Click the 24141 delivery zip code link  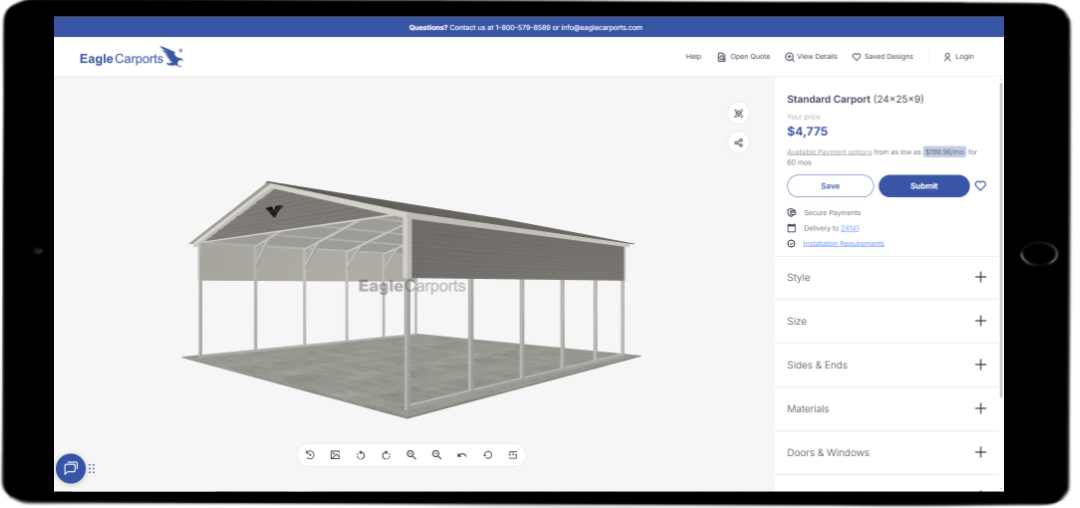click(849, 229)
